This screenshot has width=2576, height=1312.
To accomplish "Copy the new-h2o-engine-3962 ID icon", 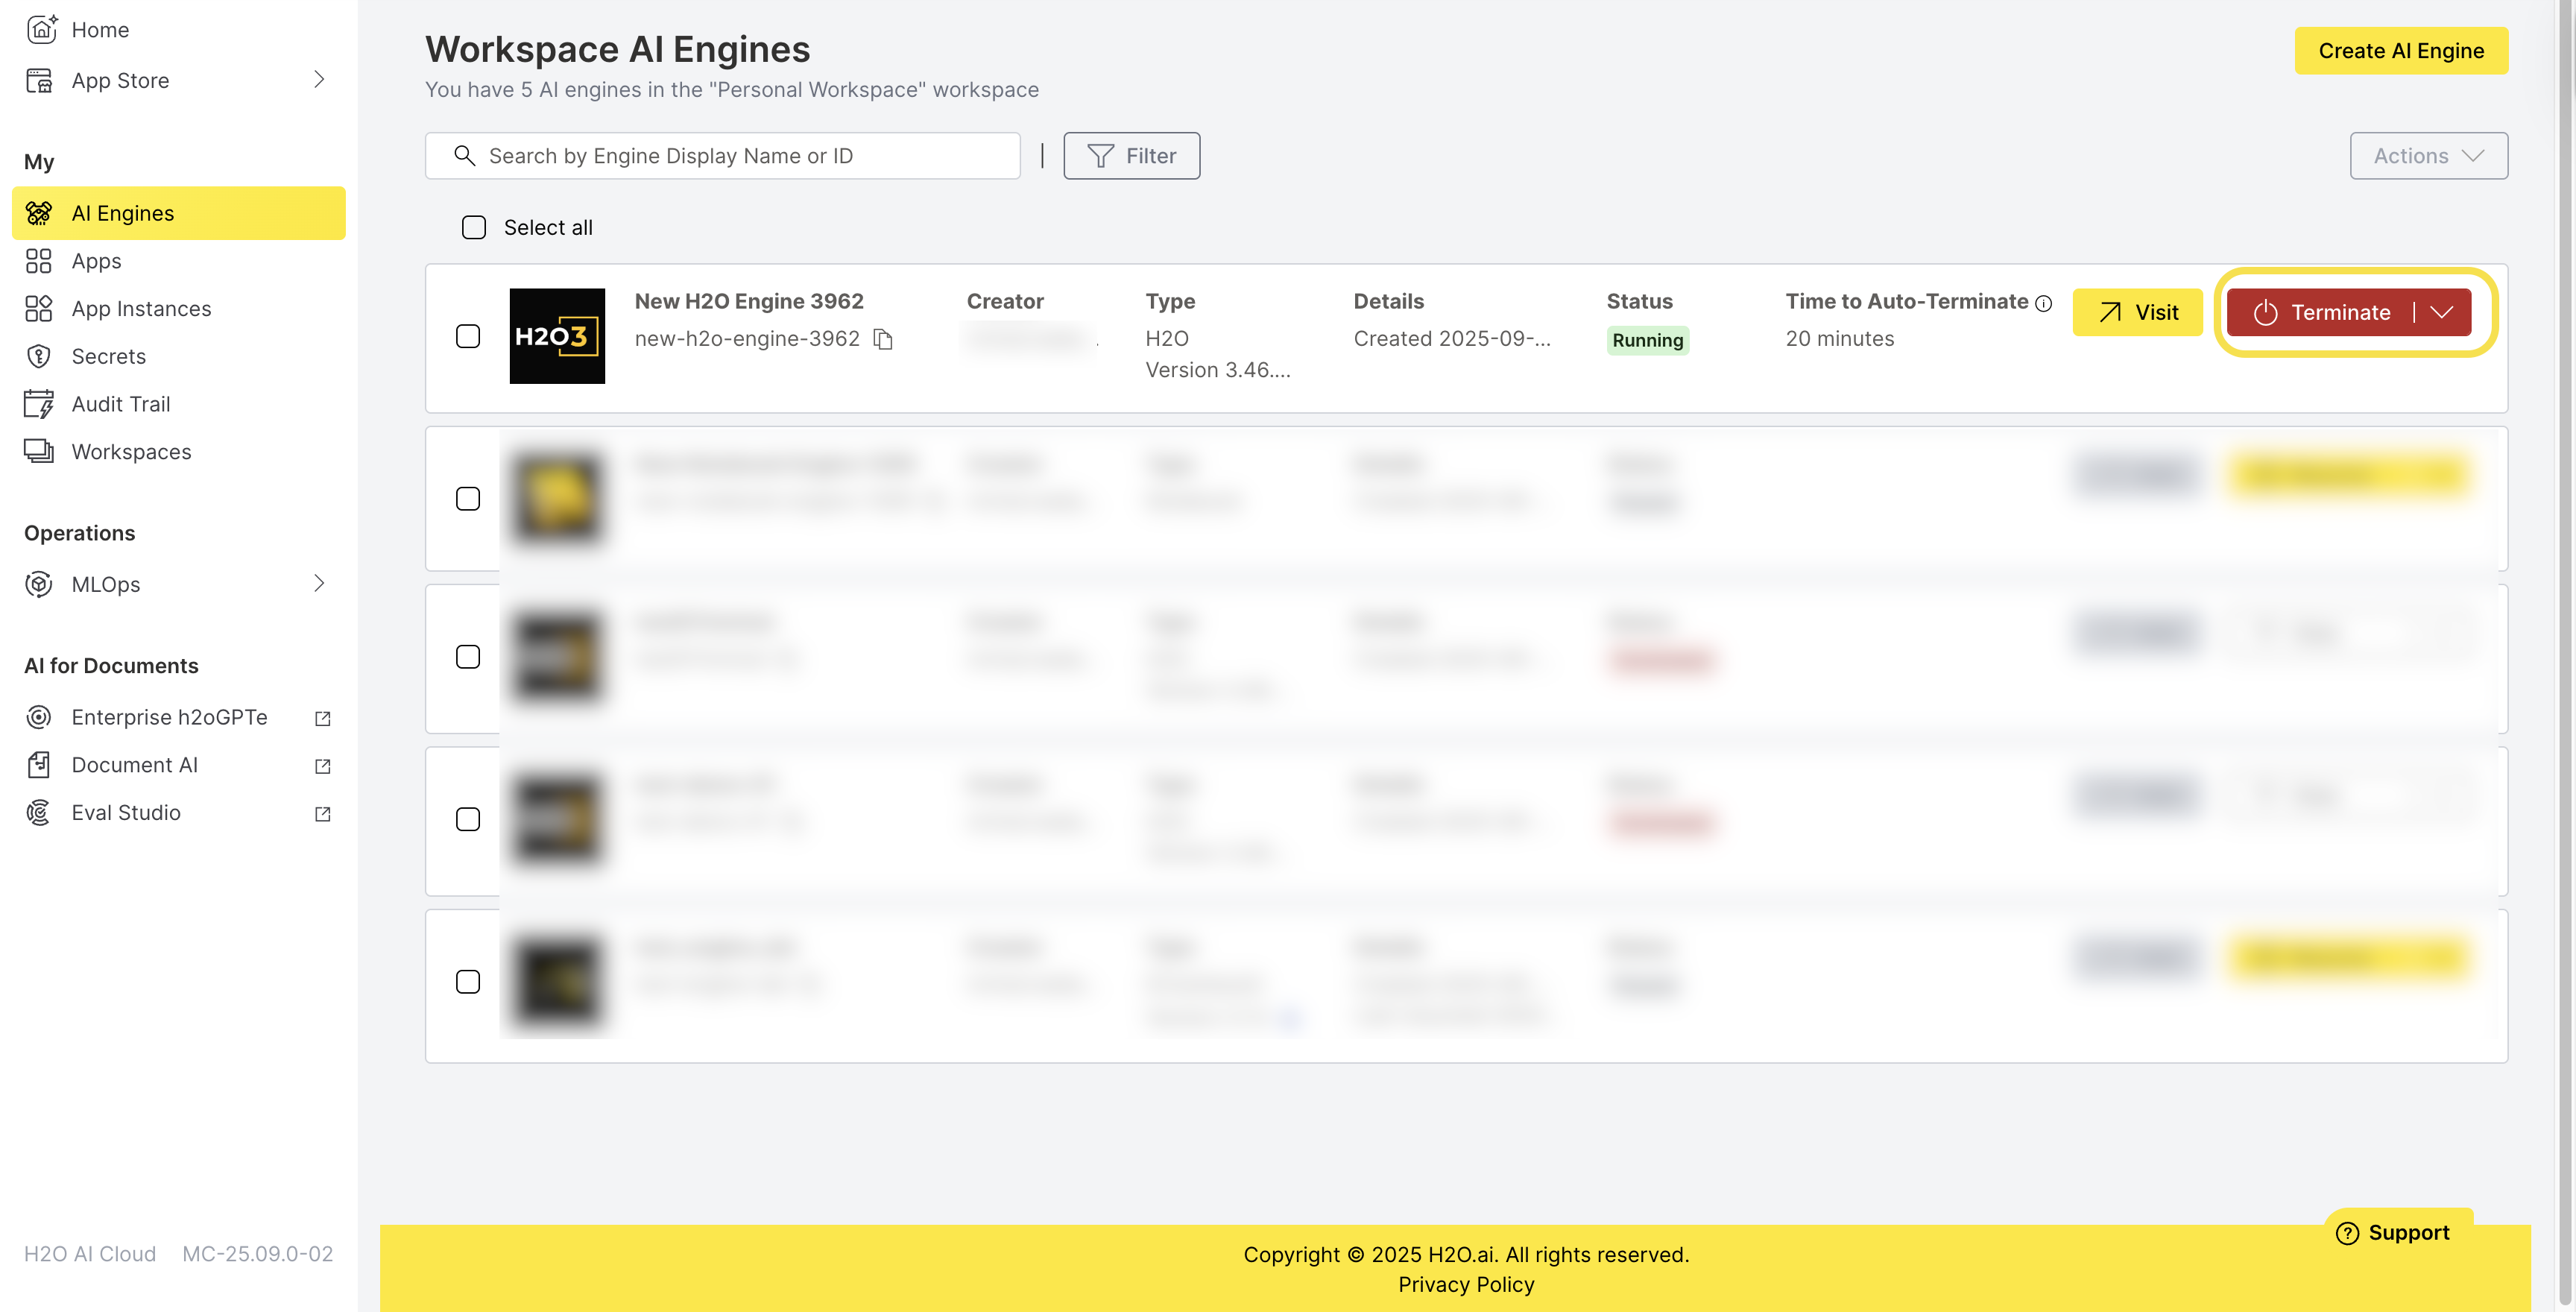I will click(x=883, y=340).
